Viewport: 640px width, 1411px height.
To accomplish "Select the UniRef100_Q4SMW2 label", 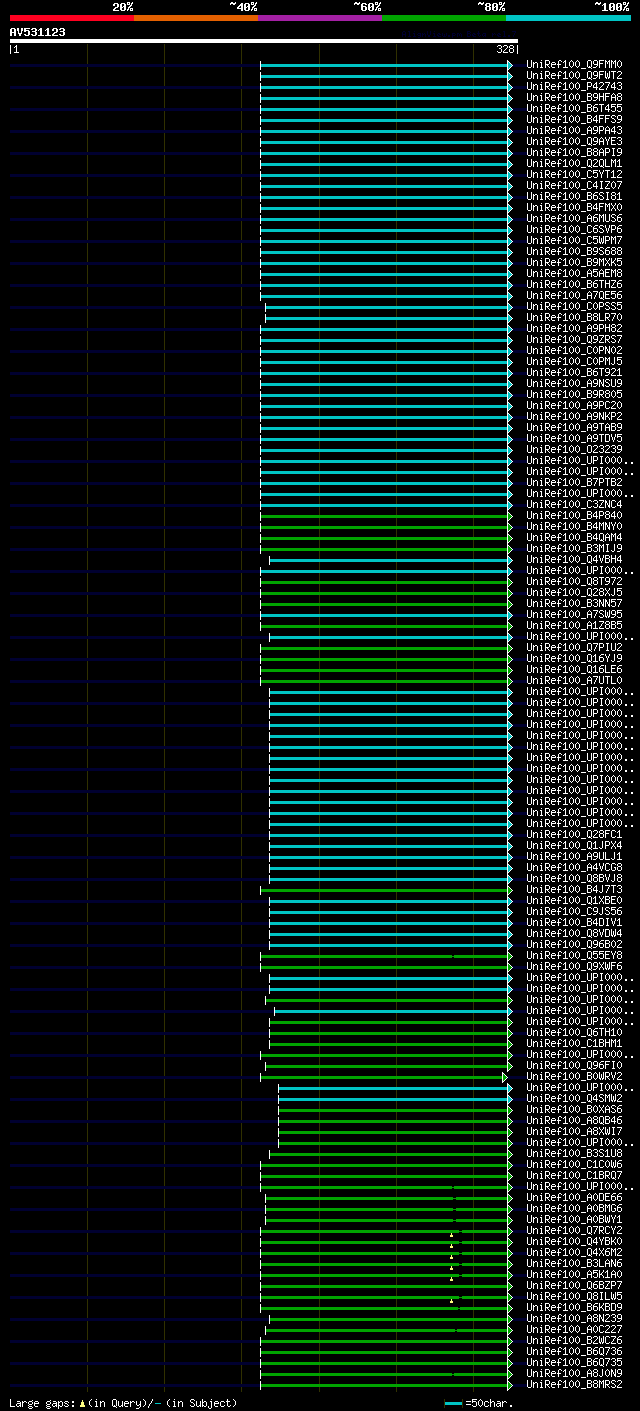I will coord(574,1099).
